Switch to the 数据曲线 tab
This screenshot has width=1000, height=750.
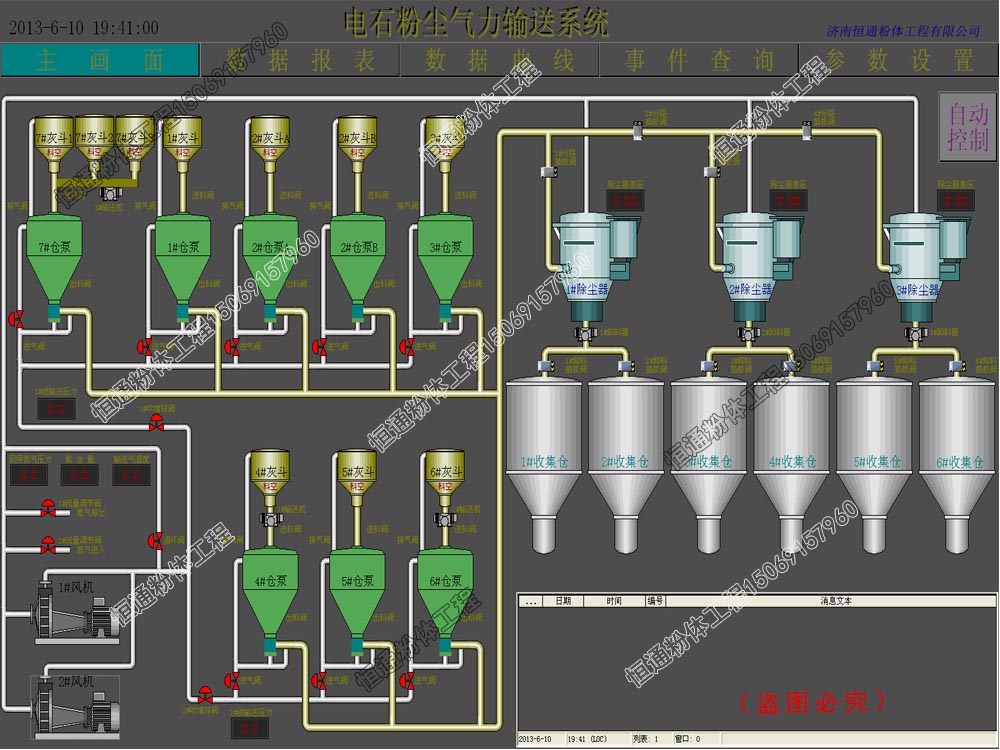point(499,60)
